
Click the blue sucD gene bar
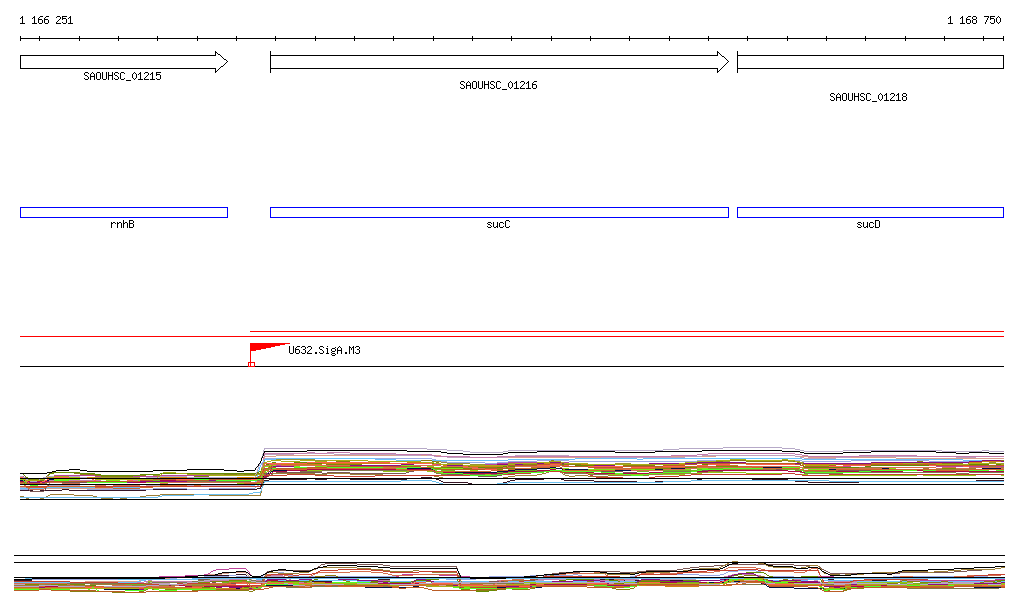point(869,212)
